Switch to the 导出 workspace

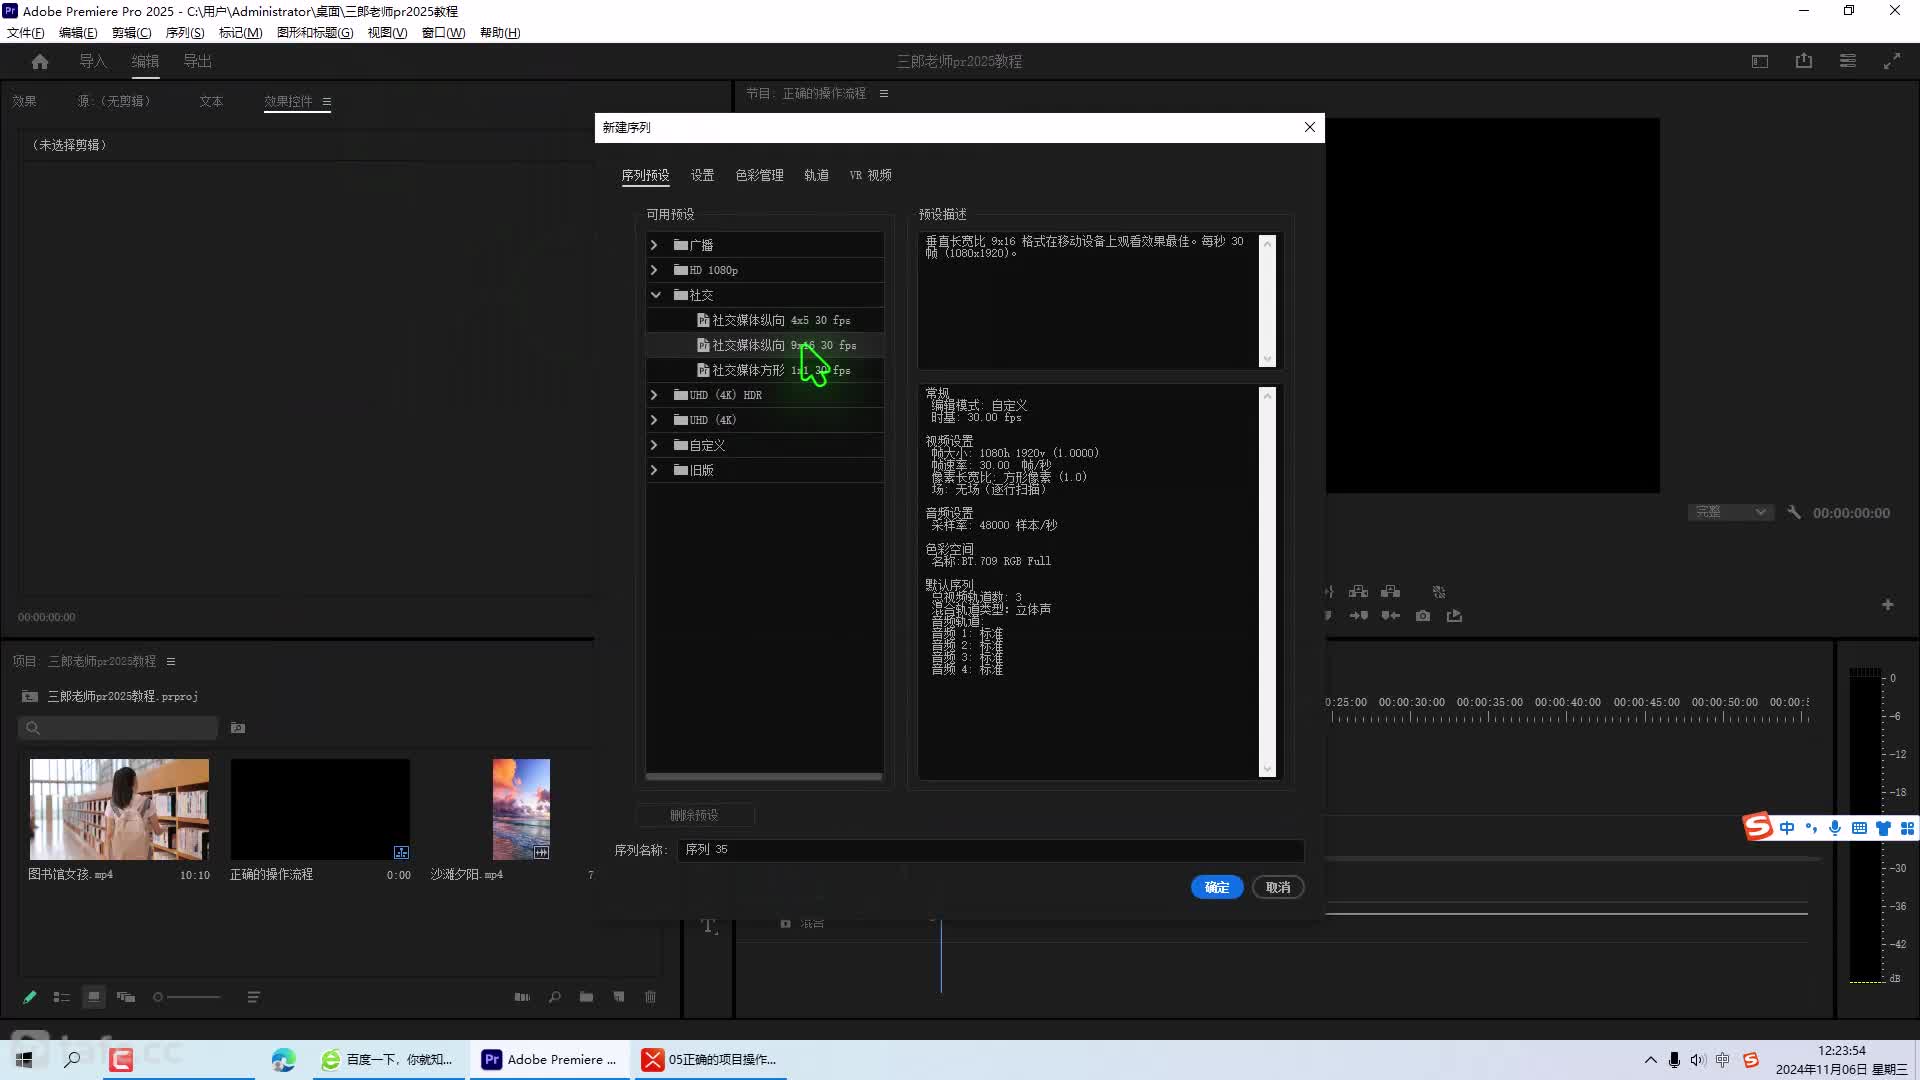[197, 61]
